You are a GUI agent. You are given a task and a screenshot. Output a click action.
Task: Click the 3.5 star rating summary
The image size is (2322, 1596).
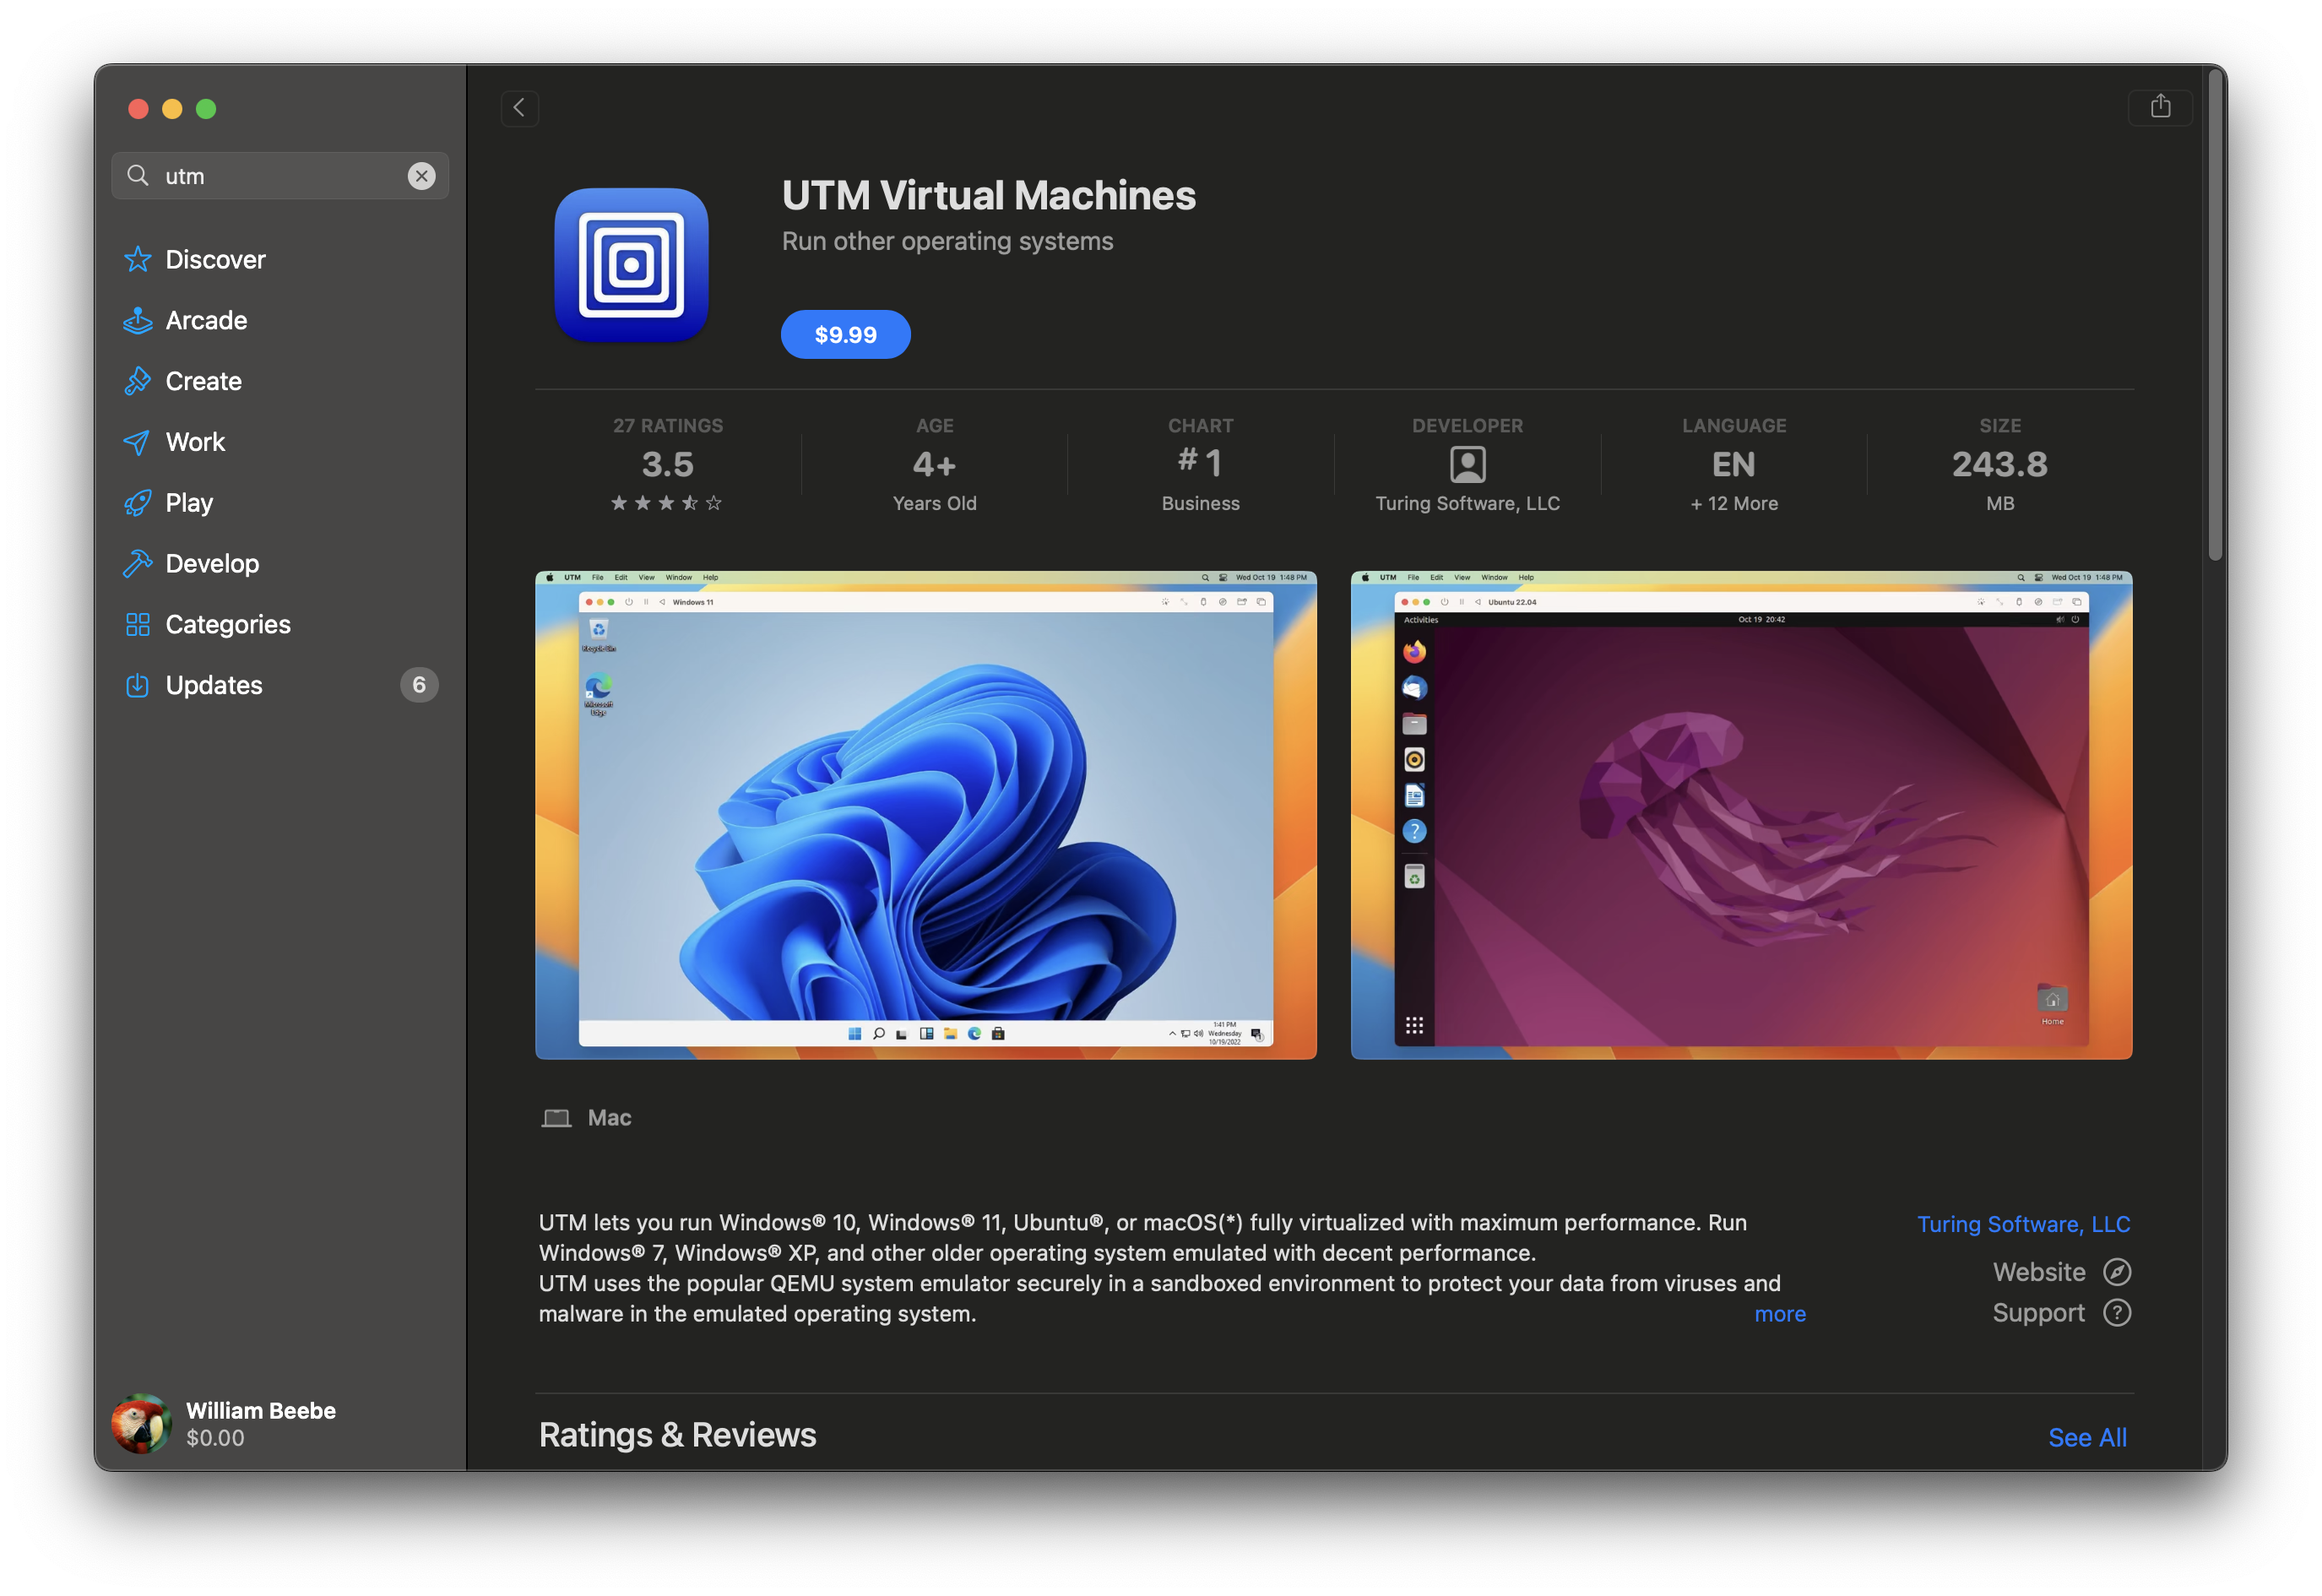(x=667, y=465)
